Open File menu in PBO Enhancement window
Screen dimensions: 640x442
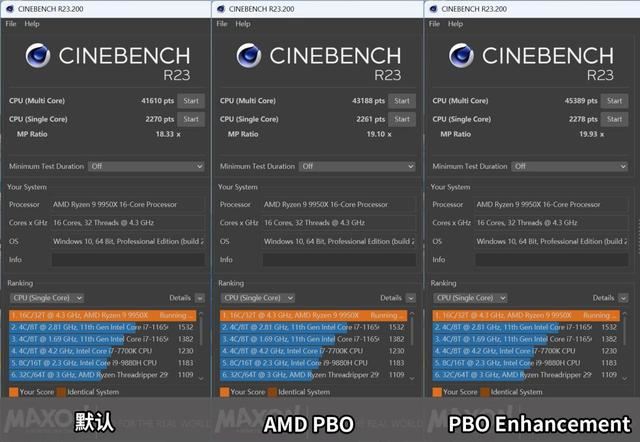(x=434, y=24)
